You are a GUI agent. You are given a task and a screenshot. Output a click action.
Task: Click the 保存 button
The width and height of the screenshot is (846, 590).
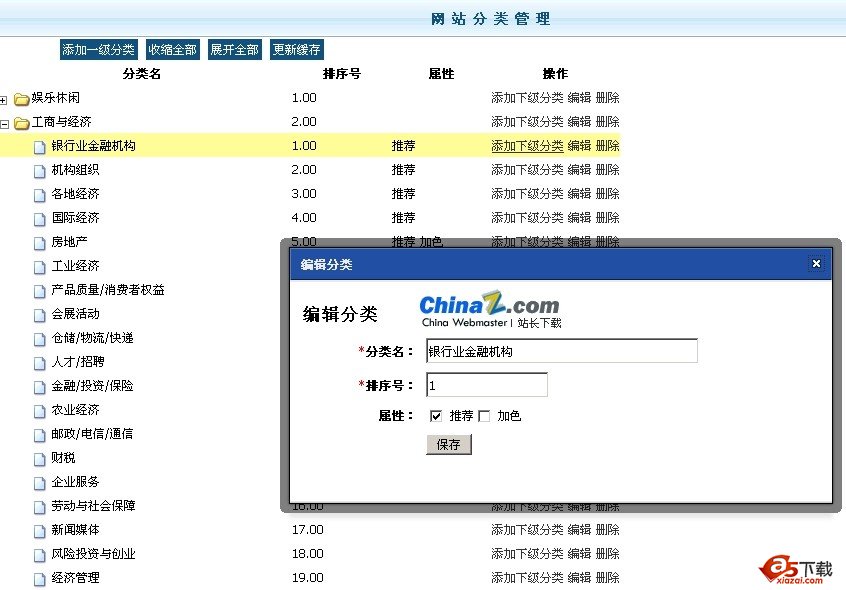click(449, 444)
